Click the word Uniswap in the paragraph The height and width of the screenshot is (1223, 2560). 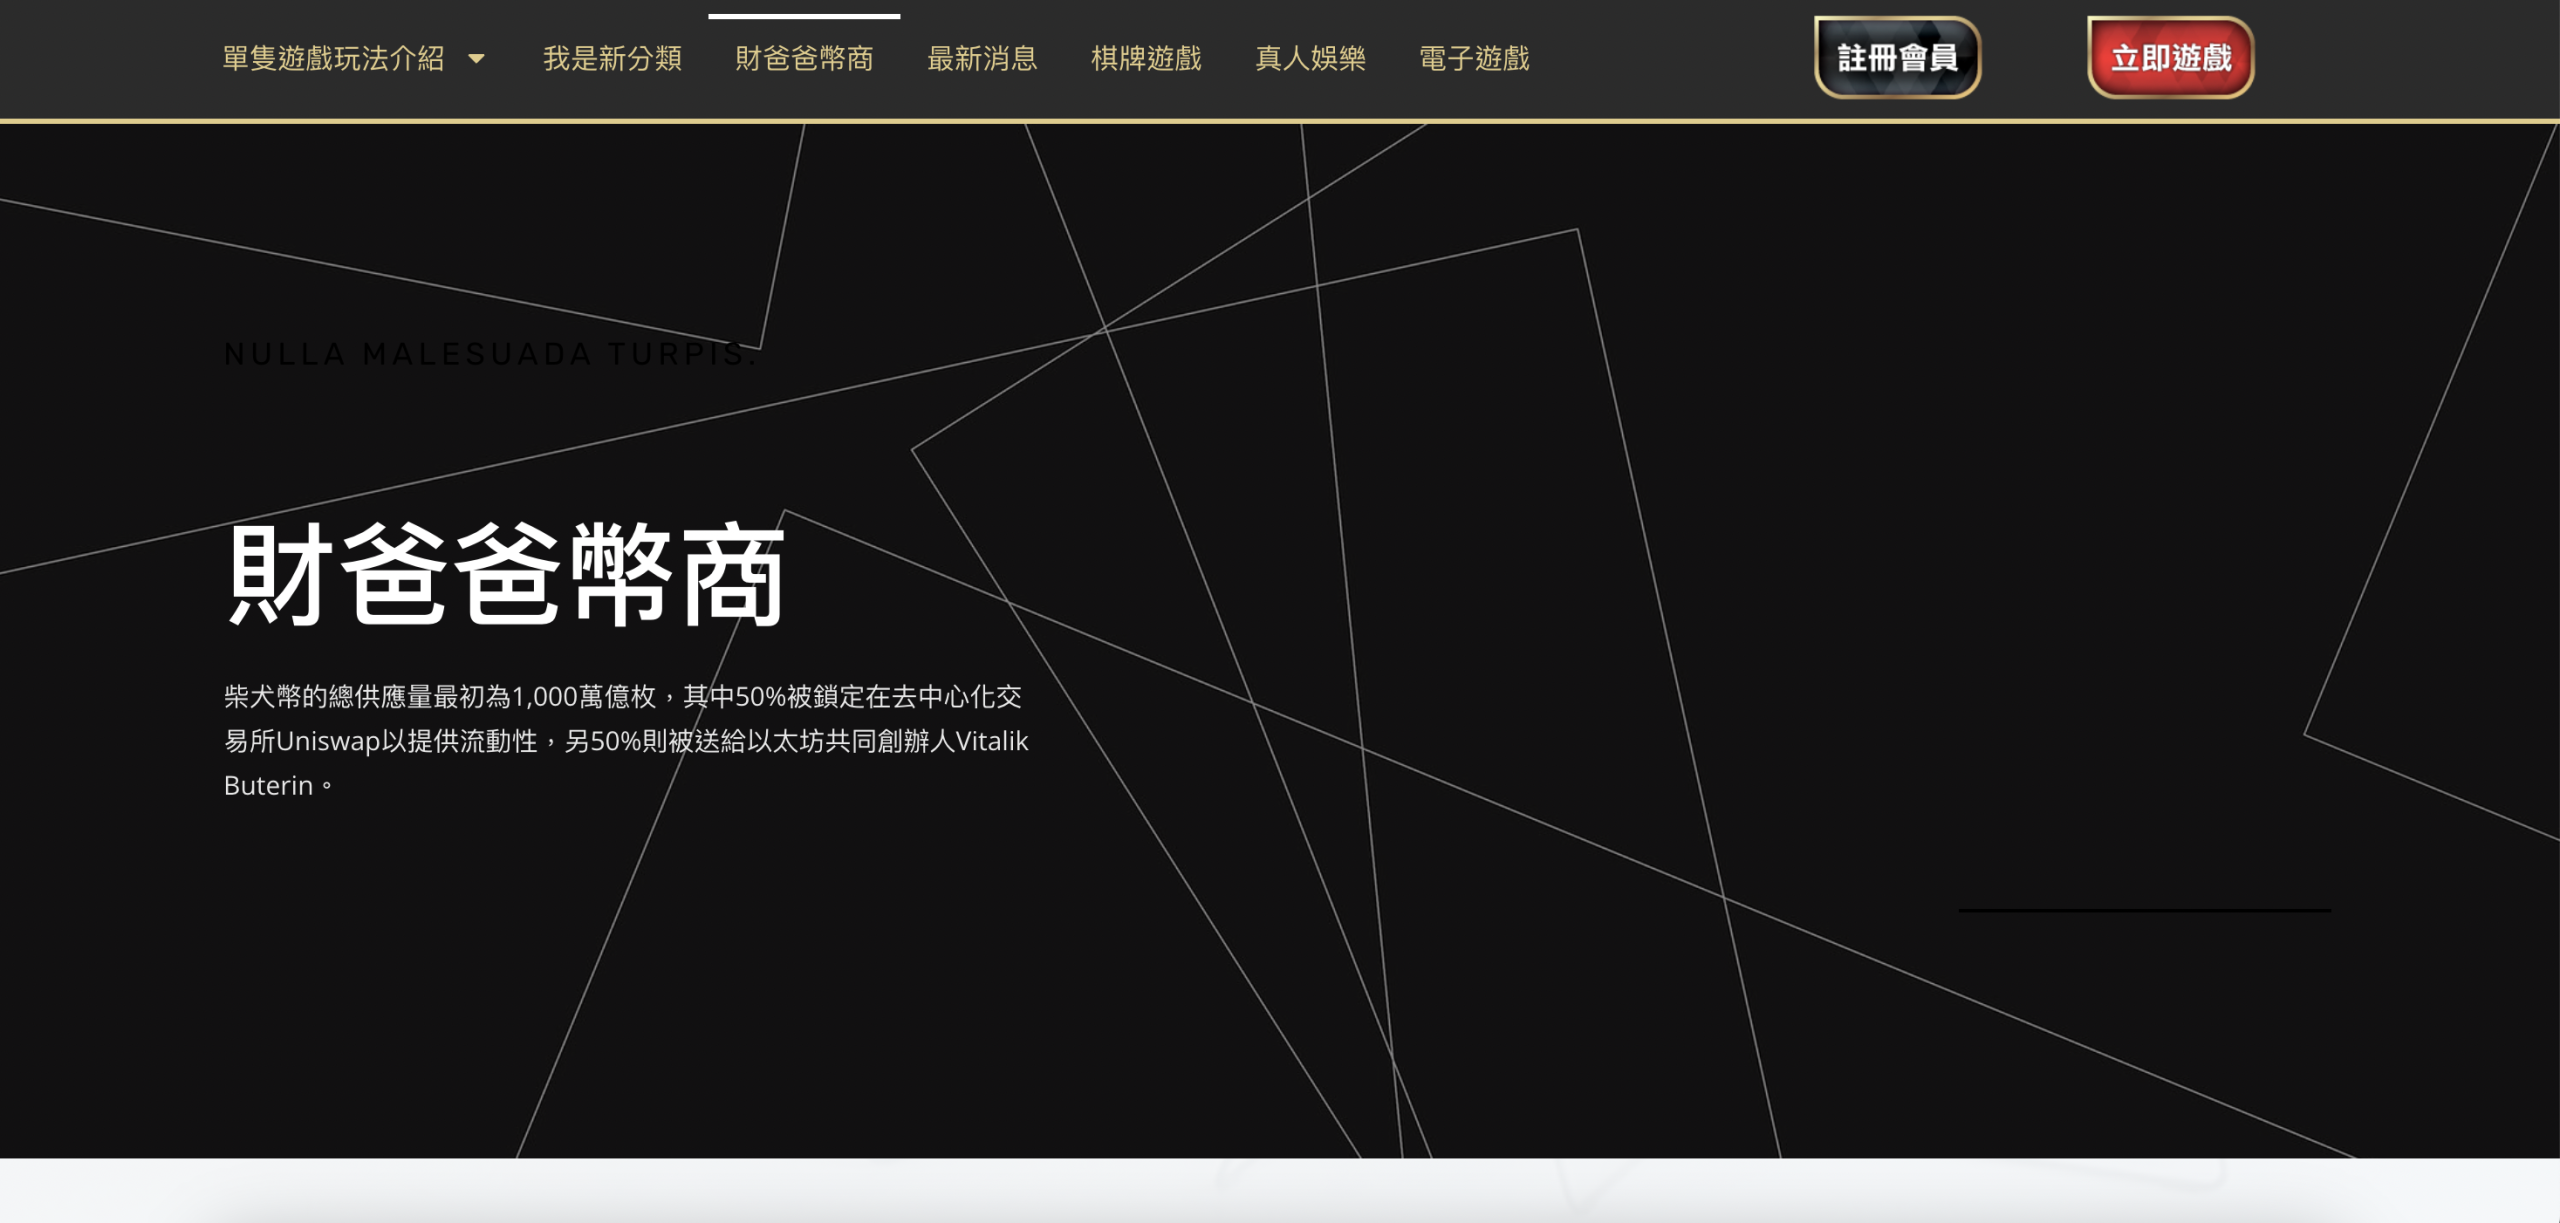pyautogui.click(x=328, y=741)
